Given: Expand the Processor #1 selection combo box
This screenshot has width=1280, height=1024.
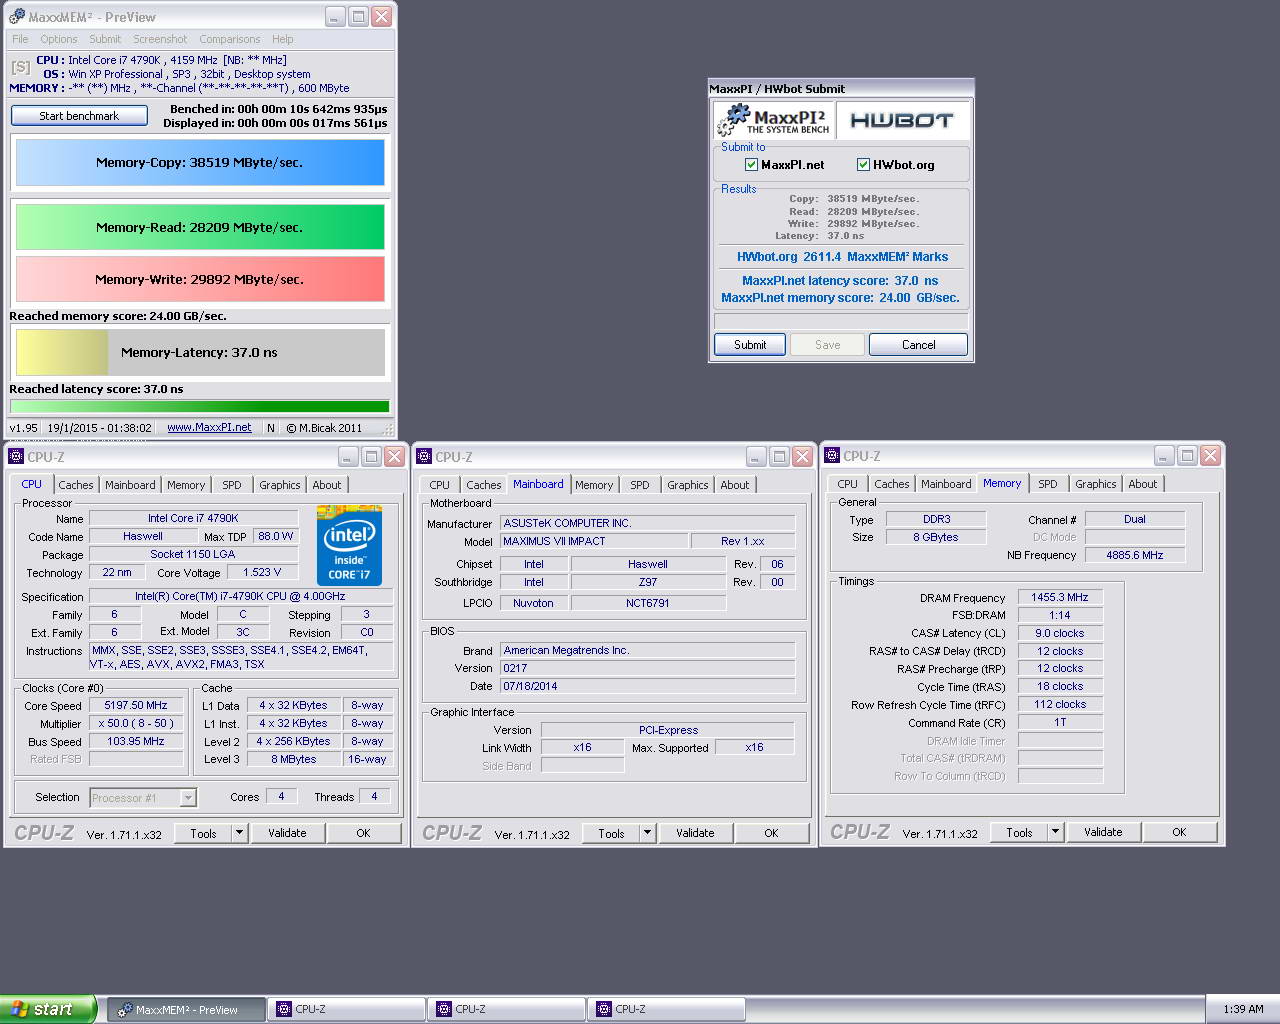Looking at the screenshot, I should pos(188,798).
